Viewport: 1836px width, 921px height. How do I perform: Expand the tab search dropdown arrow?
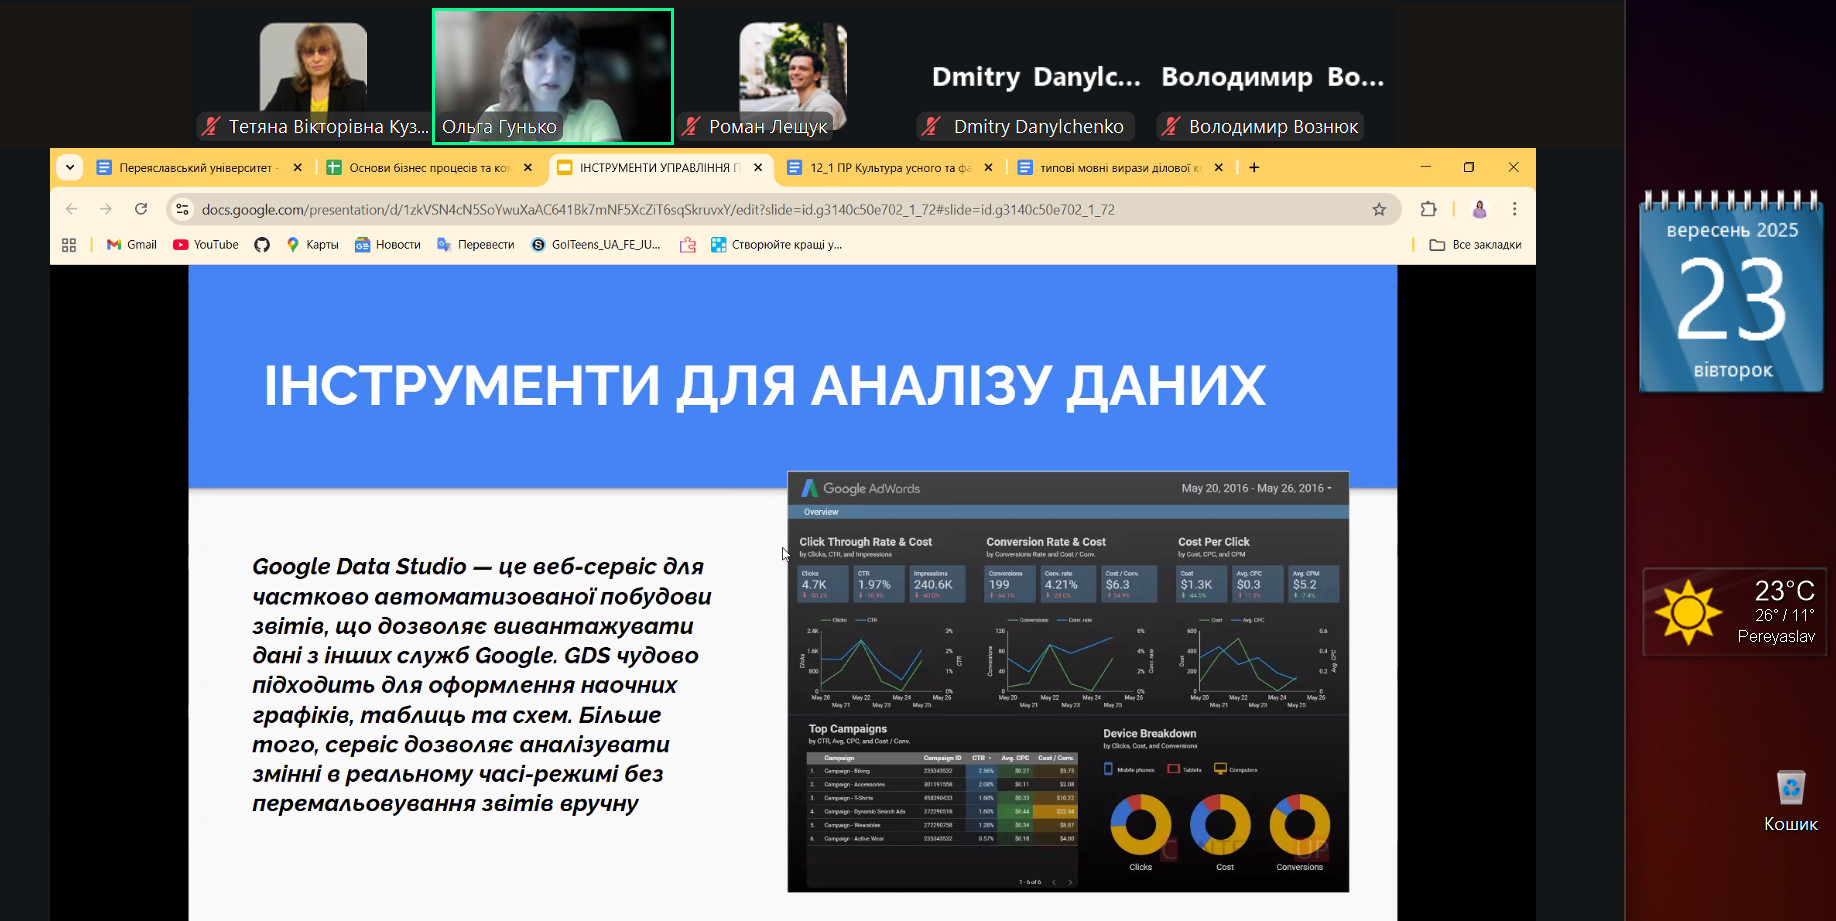tap(70, 167)
